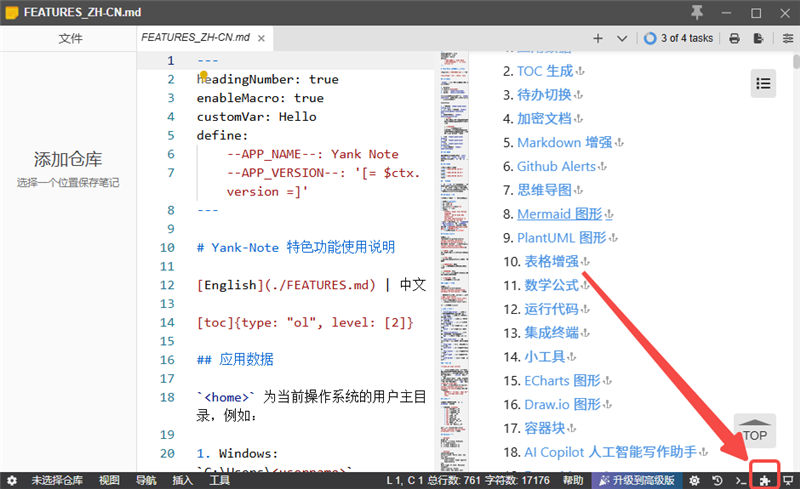800x489 pixels.
Task: Follow the Github Alerts link
Action: 556,166
